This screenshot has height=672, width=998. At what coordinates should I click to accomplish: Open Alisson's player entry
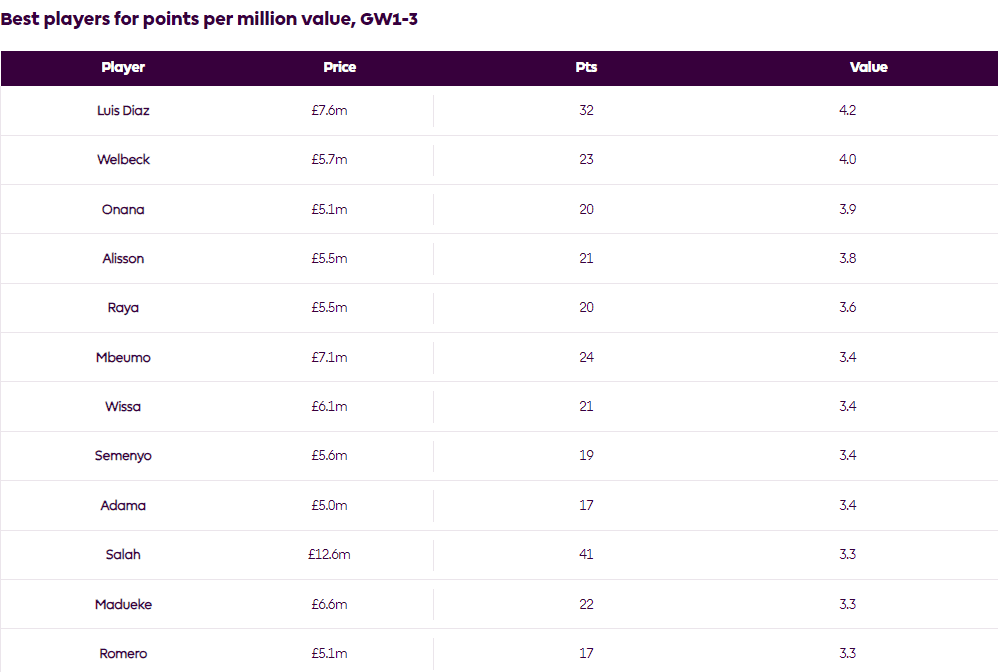(x=123, y=259)
